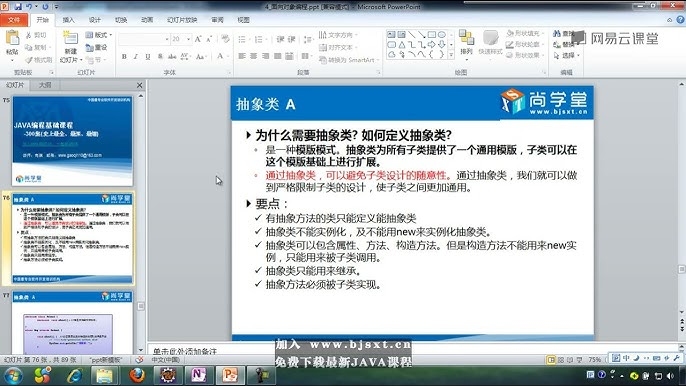Open the Character Spacing dropdown
The image size is (686, 386).
(185, 56)
